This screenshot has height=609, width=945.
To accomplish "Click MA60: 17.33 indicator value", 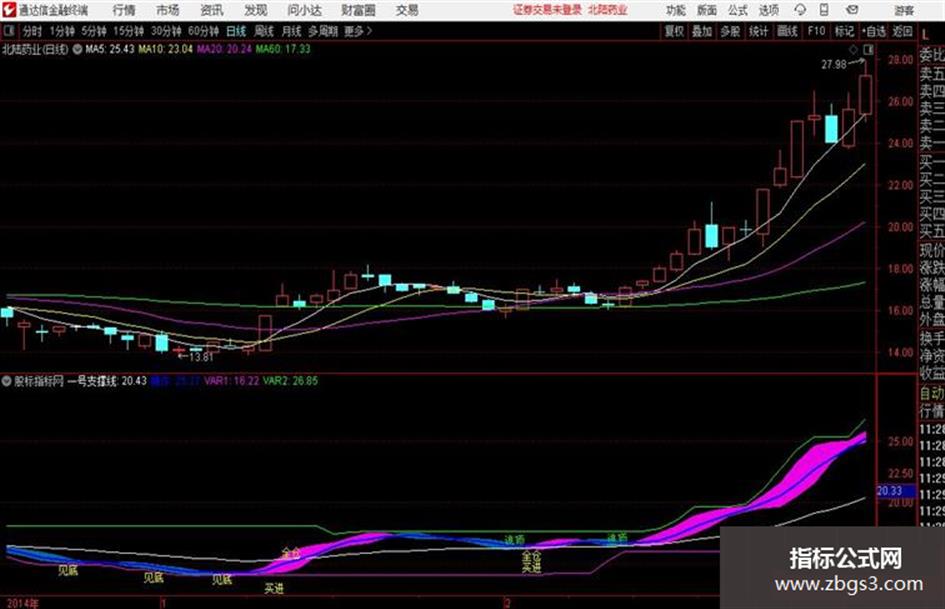I will tap(283, 49).
